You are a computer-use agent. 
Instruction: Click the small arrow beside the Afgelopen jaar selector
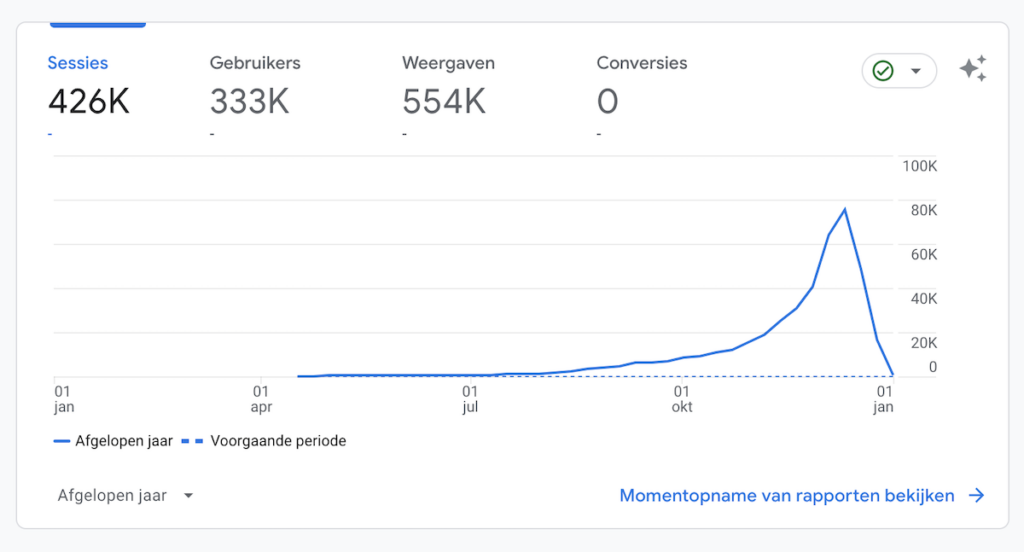point(188,496)
